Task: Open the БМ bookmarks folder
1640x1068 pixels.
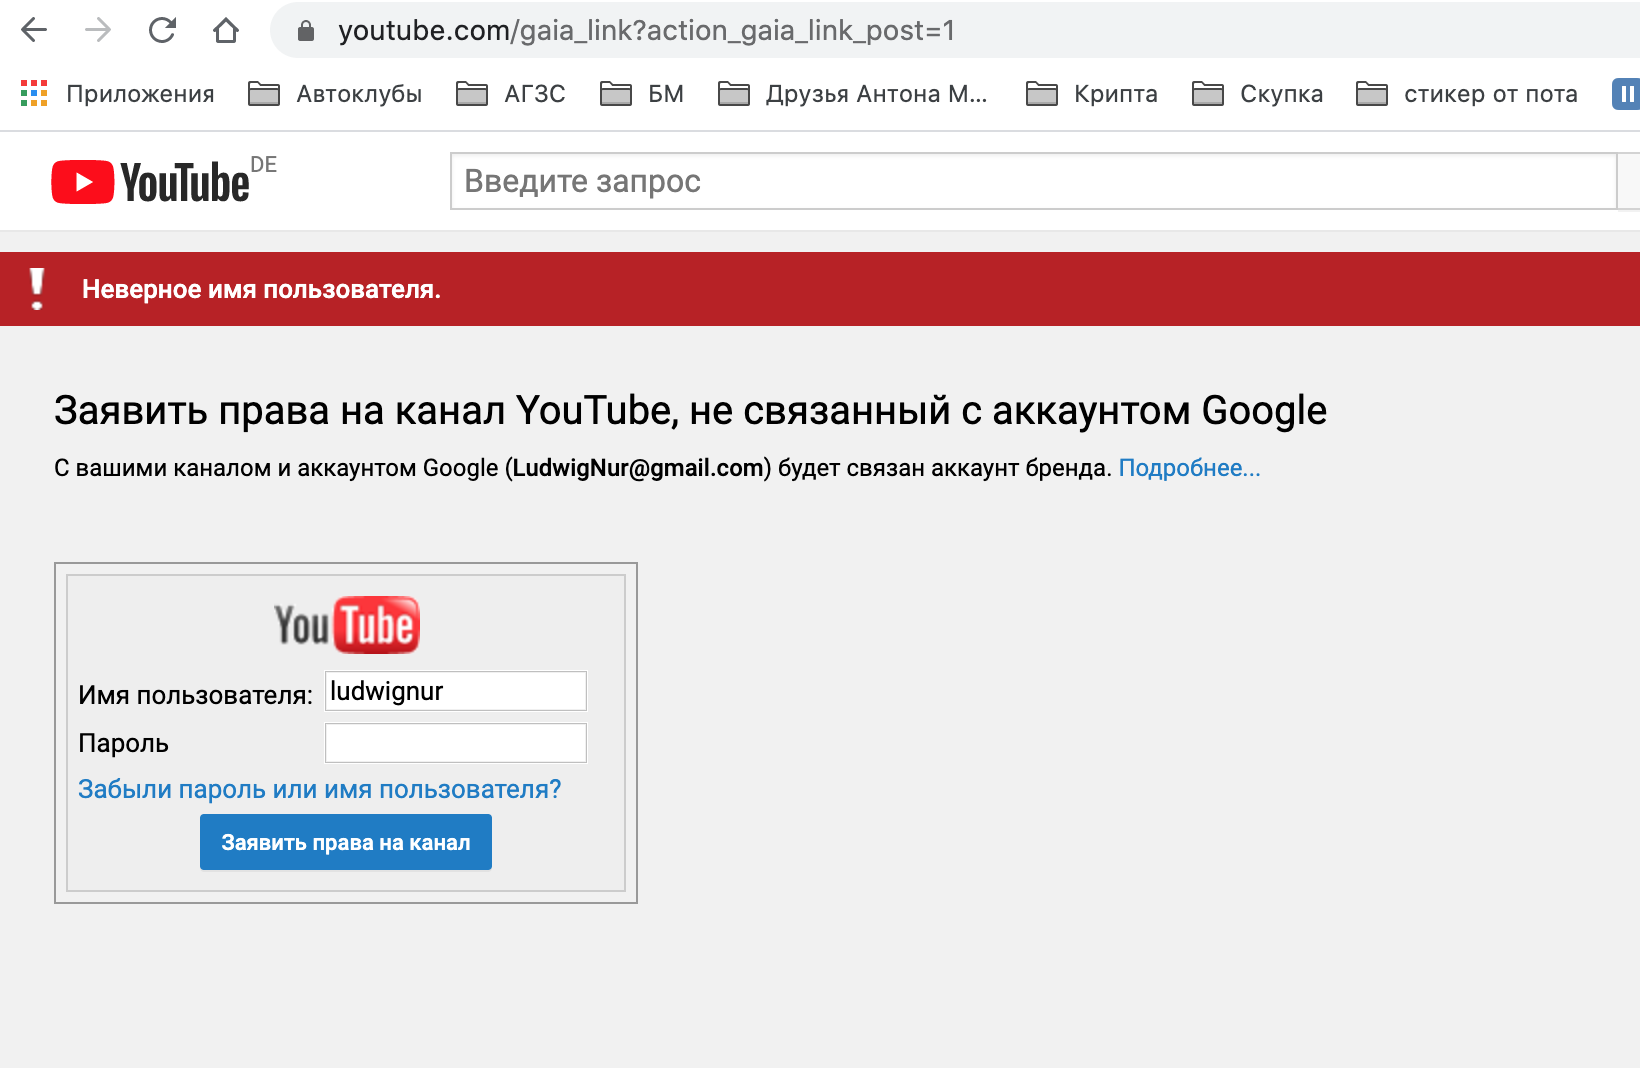Action: coord(641,94)
